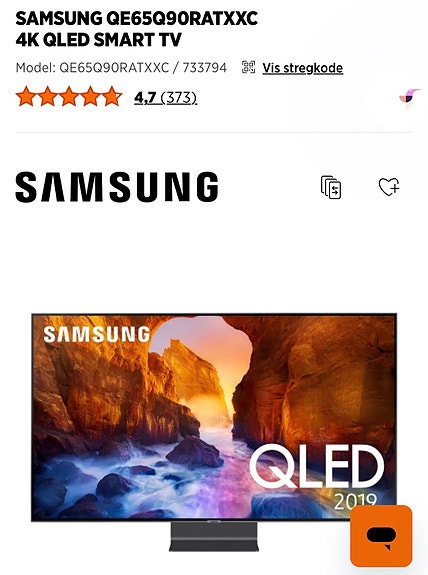Image resolution: width=428 pixels, height=575 pixels.
Task: Open the Vis stregkode link
Action: coord(303,68)
